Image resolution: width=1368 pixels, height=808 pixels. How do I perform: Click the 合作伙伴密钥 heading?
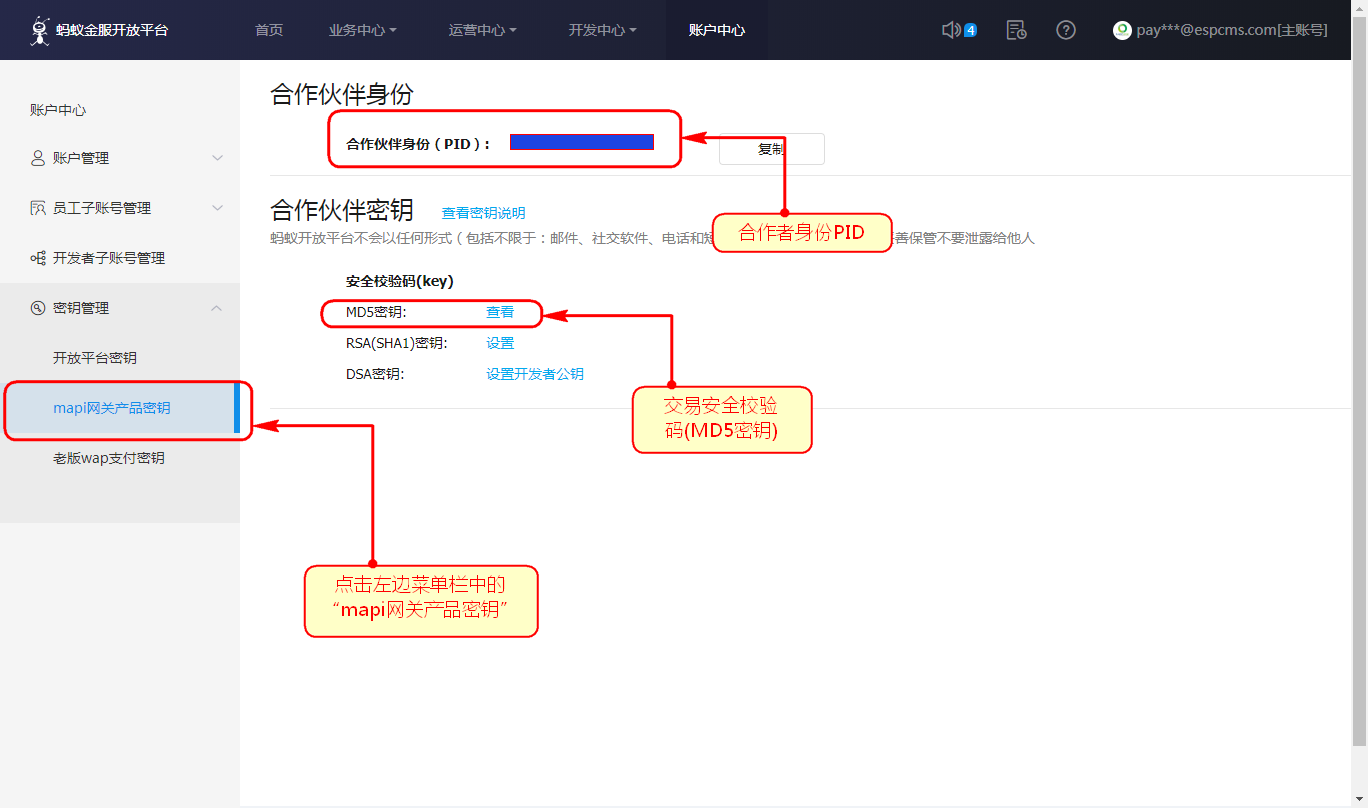point(342,210)
